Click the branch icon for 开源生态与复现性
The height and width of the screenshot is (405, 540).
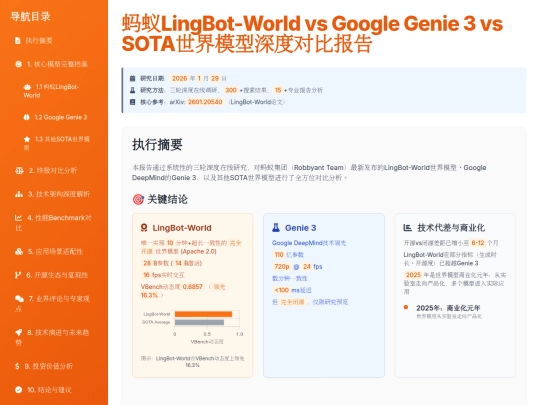[x=18, y=275]
